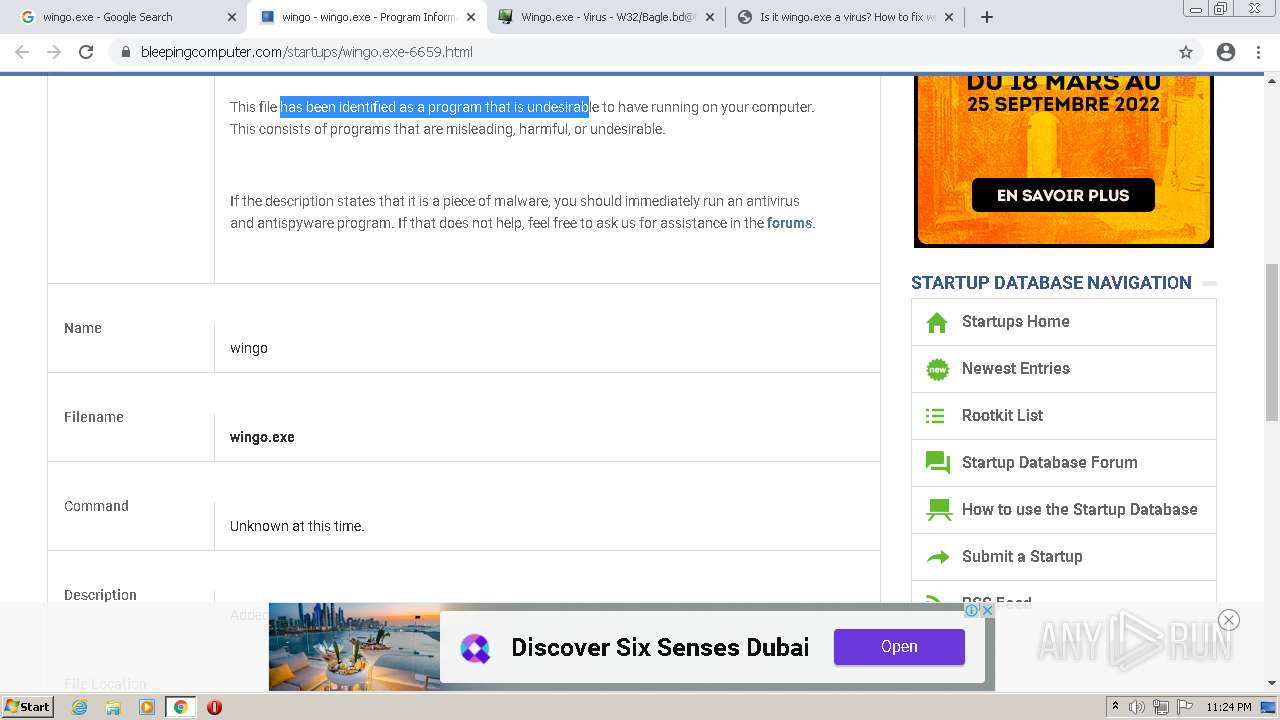Bookmark this page with the star
The height and width of the screenshot is (720, 1280).
1186,52
